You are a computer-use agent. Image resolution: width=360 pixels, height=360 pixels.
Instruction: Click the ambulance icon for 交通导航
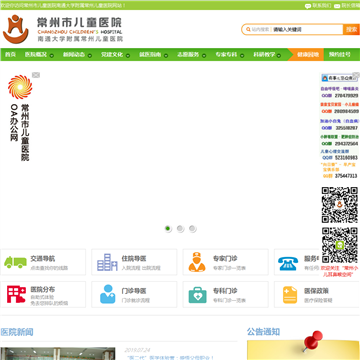pos(15,262)
